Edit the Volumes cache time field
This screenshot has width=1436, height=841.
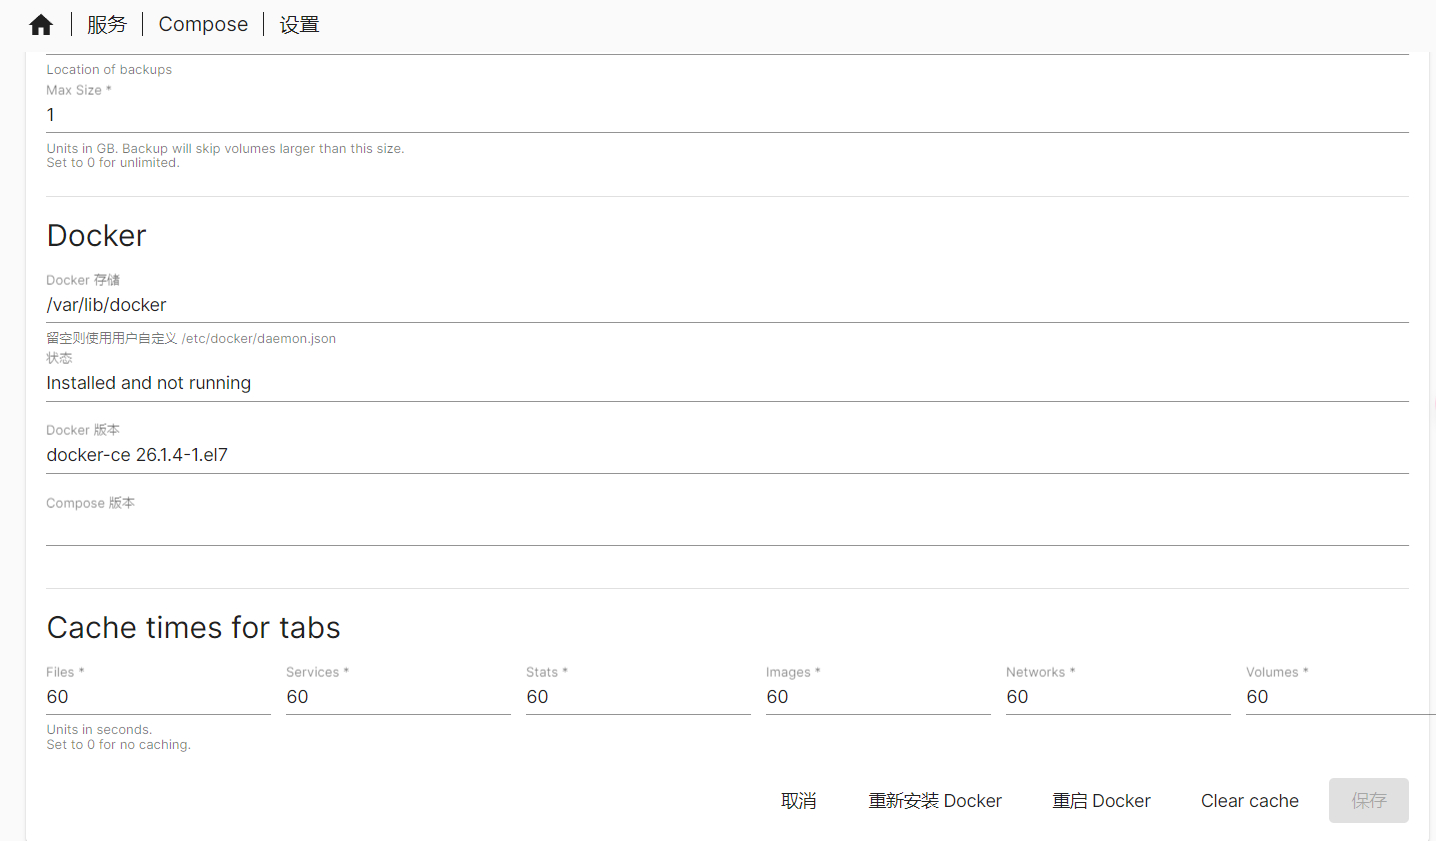tap(1340, 697)
